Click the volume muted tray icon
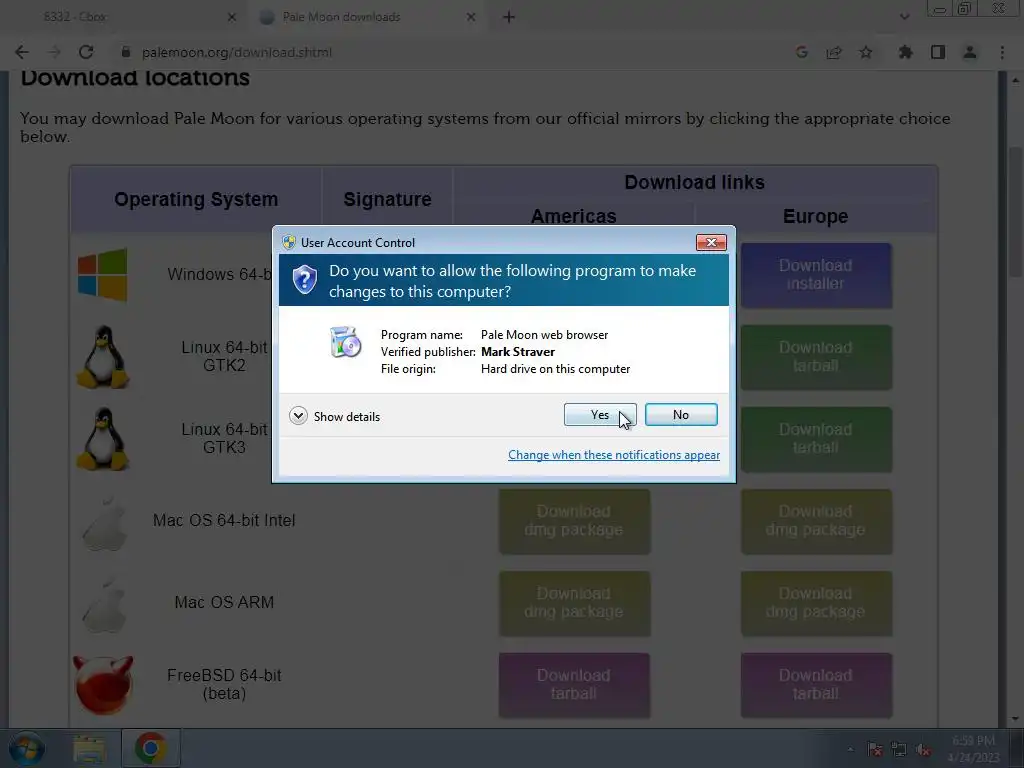Image resolution: width=1024 pixels, height=768 pixels. 923,750
